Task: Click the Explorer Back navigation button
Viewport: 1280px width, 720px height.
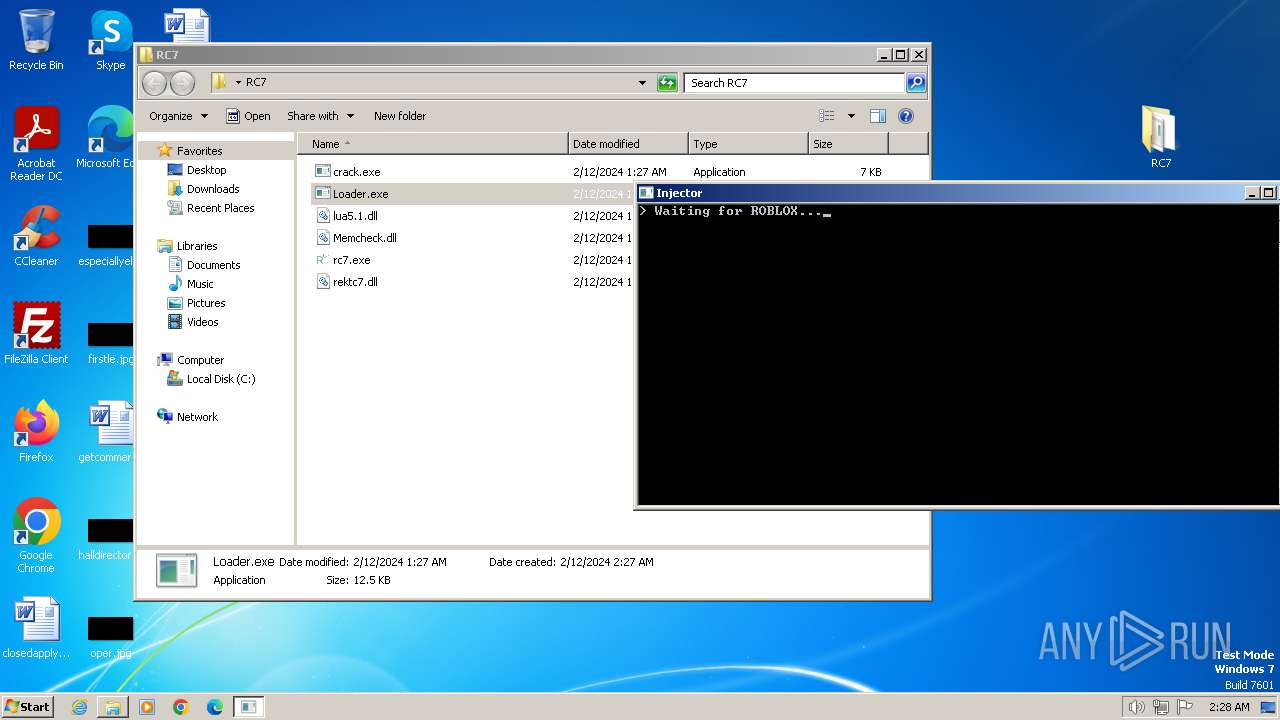Action: 155,83
